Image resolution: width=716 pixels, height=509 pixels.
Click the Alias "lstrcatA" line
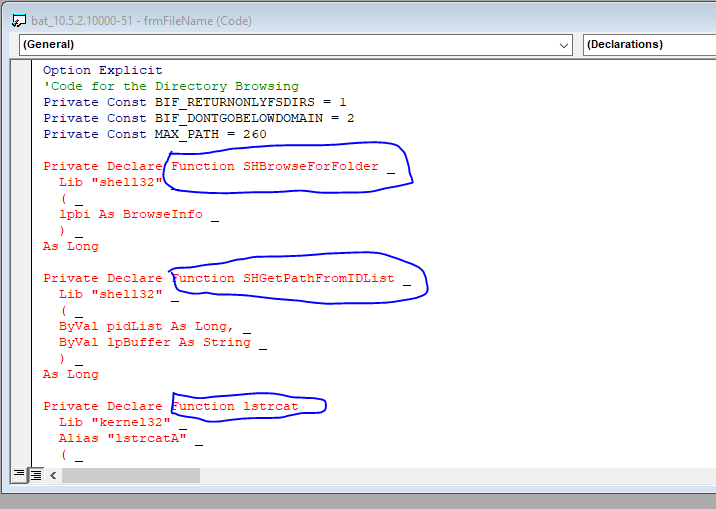pos(131,438)
